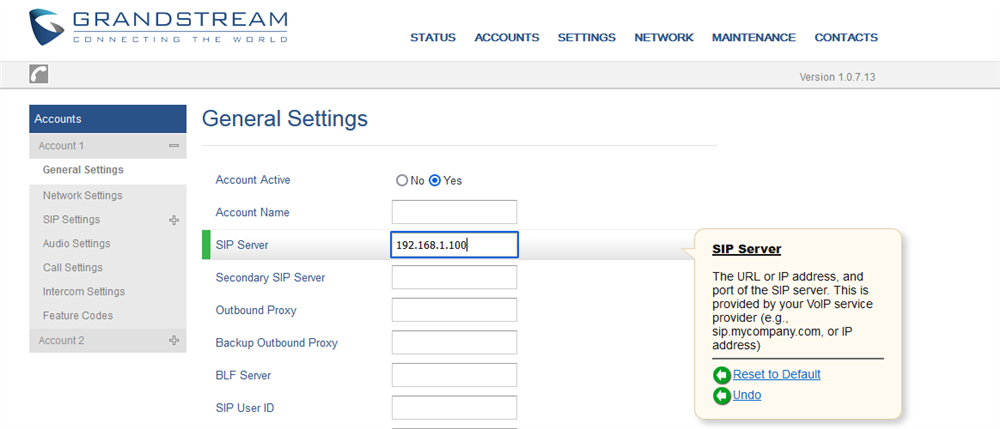This screenshot has width=1000, height=429.
Task: Click the Grandstream logo
Action: 158,27
